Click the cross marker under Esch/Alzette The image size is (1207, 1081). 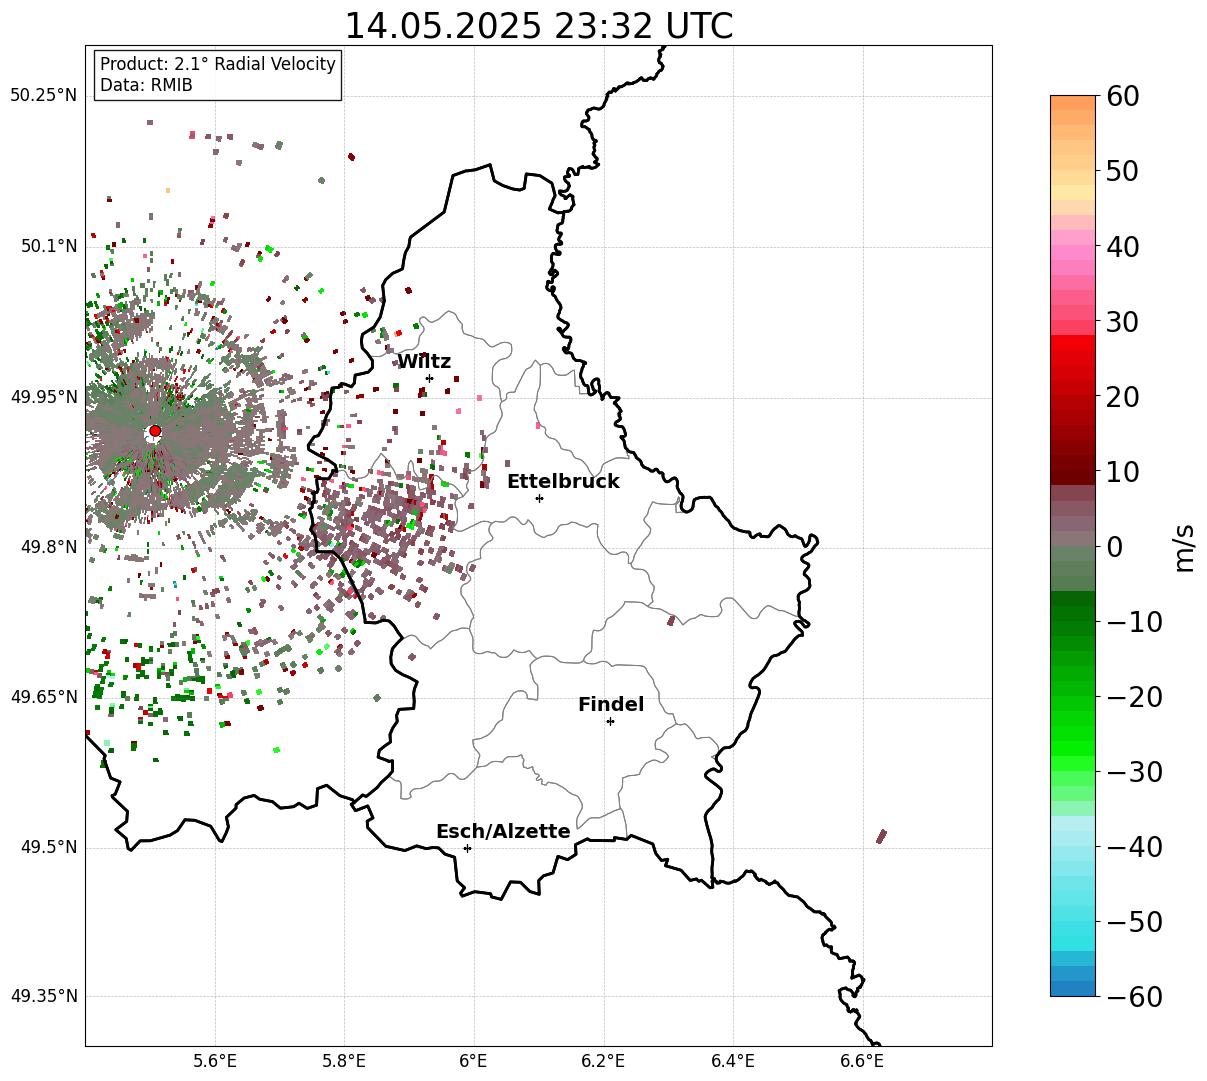pos(467,848)
